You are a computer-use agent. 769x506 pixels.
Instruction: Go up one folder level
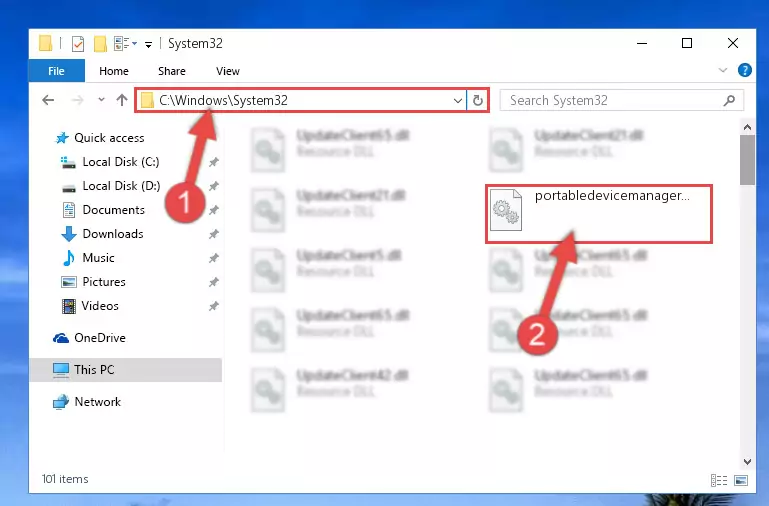(122, 100)
